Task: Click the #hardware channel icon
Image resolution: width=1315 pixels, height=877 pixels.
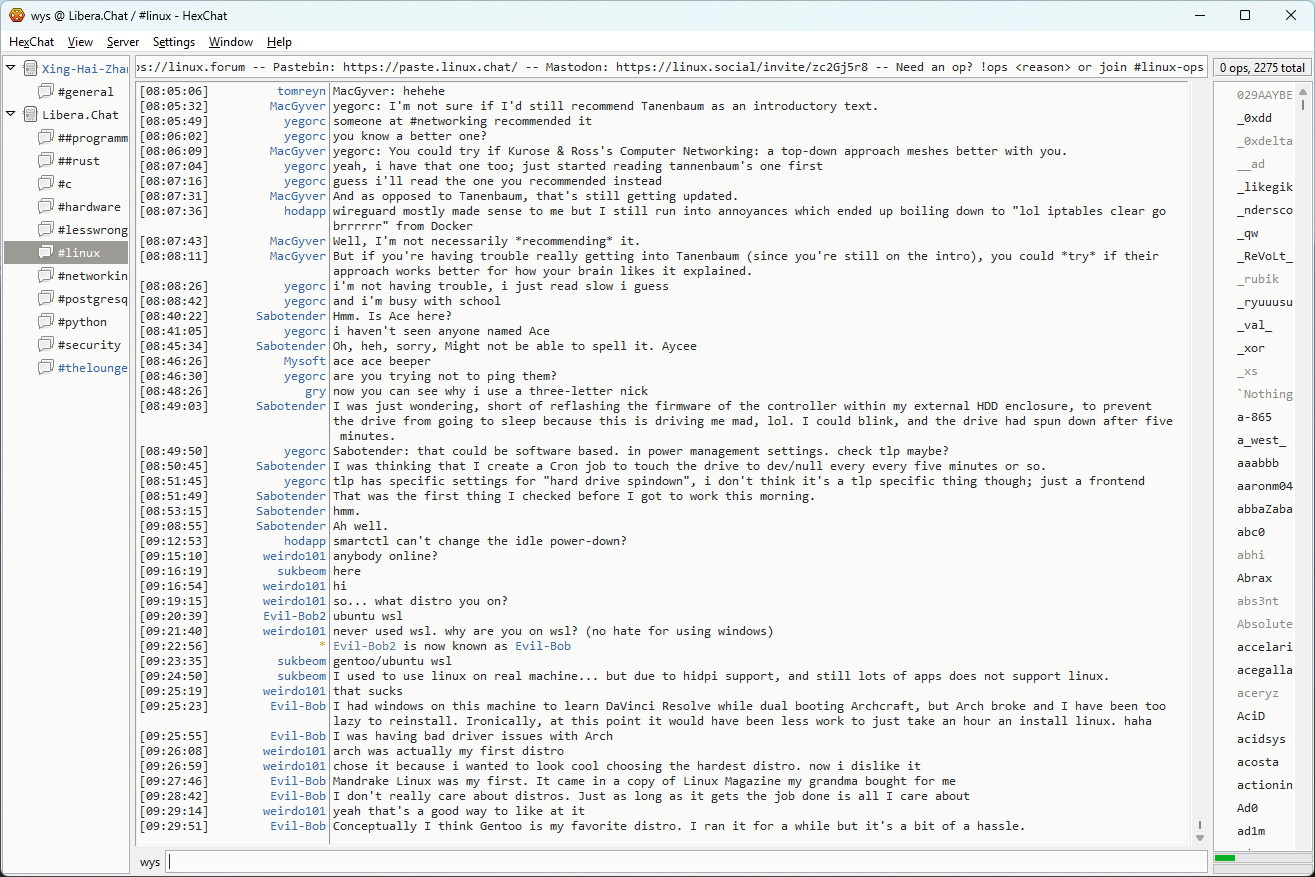Action: [x=46, y=207]
